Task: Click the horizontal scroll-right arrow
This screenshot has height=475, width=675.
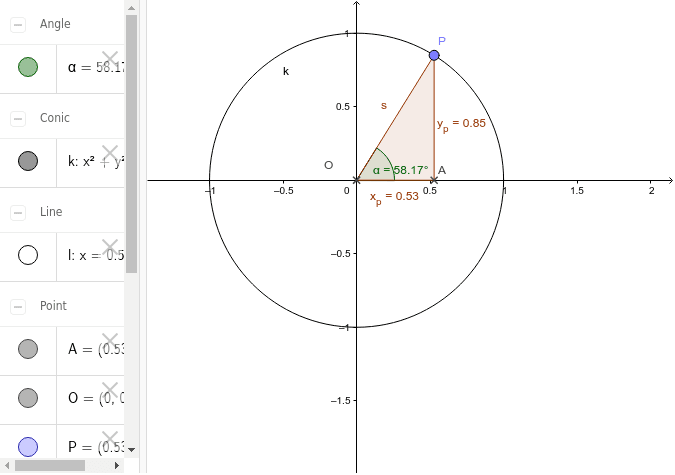Action: 117,466
